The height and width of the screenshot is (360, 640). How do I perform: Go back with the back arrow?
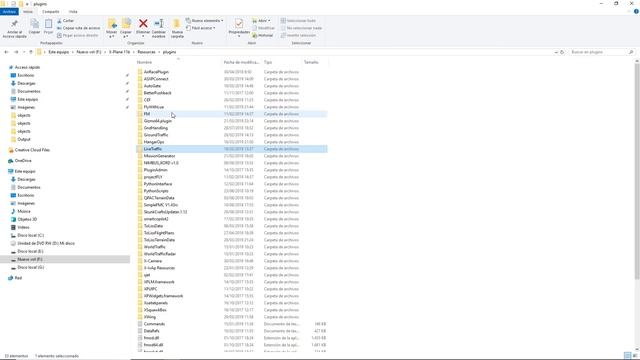tap(6, 52)
